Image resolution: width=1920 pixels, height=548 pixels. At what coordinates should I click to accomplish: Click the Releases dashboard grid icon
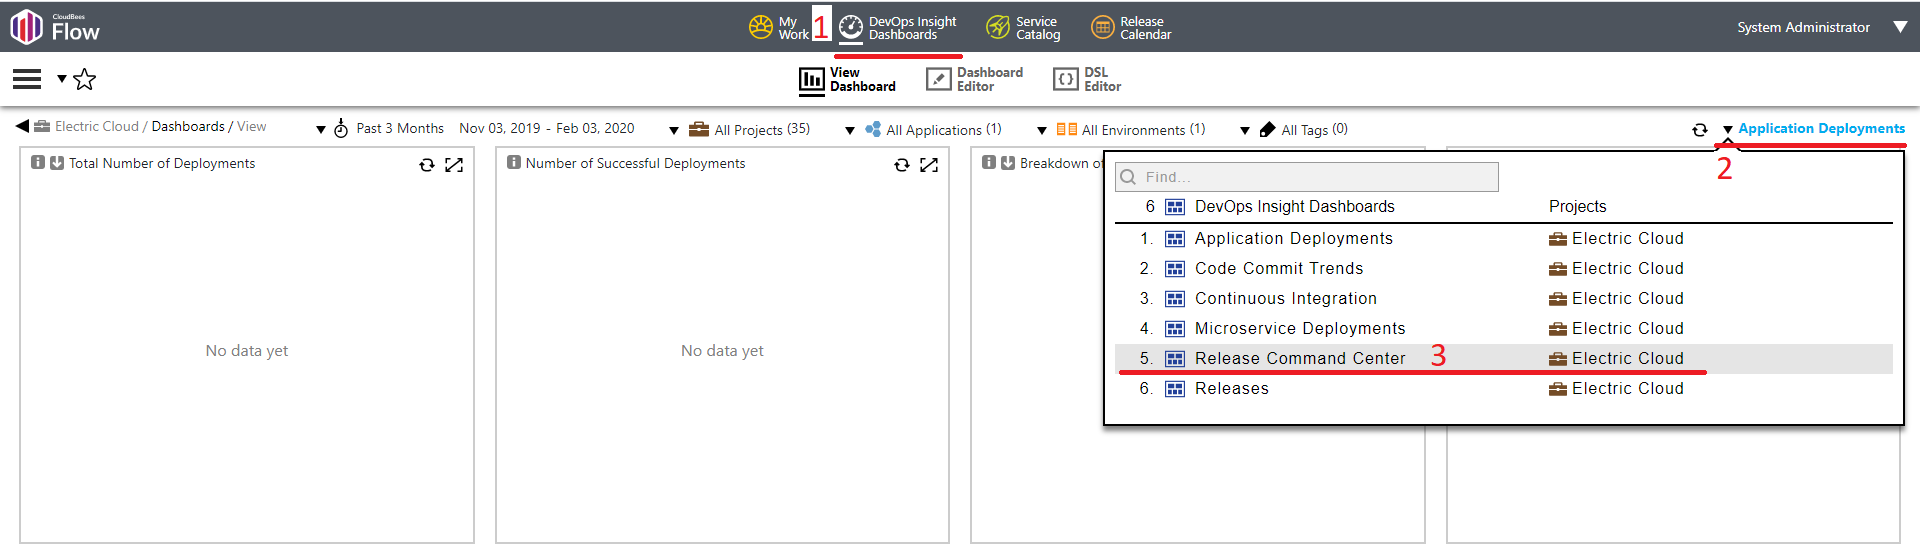(x=1175, y=389)
